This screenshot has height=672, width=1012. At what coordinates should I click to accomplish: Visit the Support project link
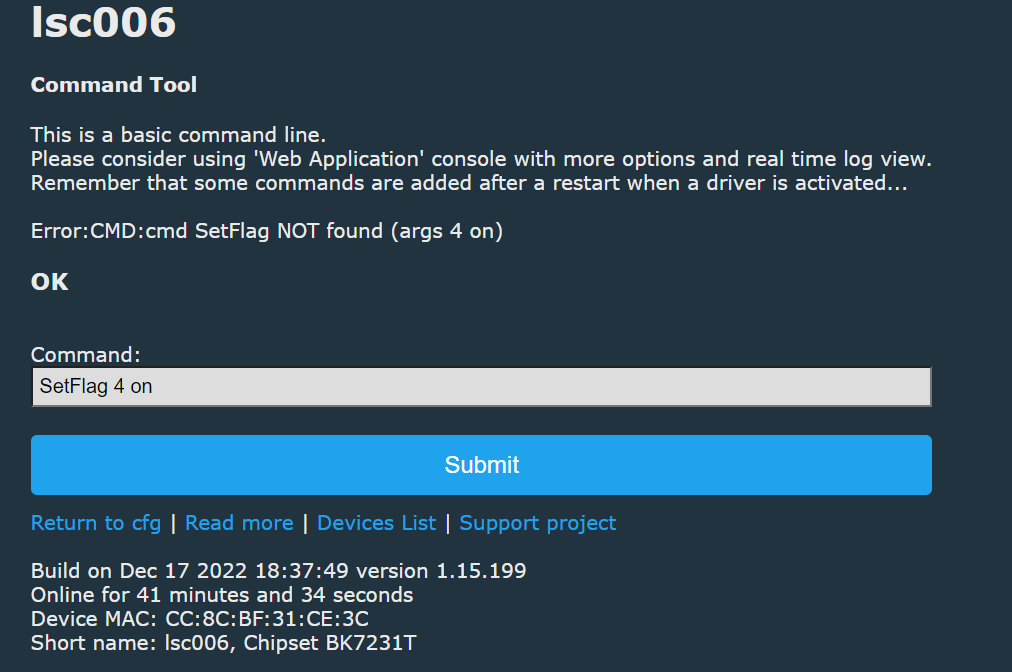(537, 523)
